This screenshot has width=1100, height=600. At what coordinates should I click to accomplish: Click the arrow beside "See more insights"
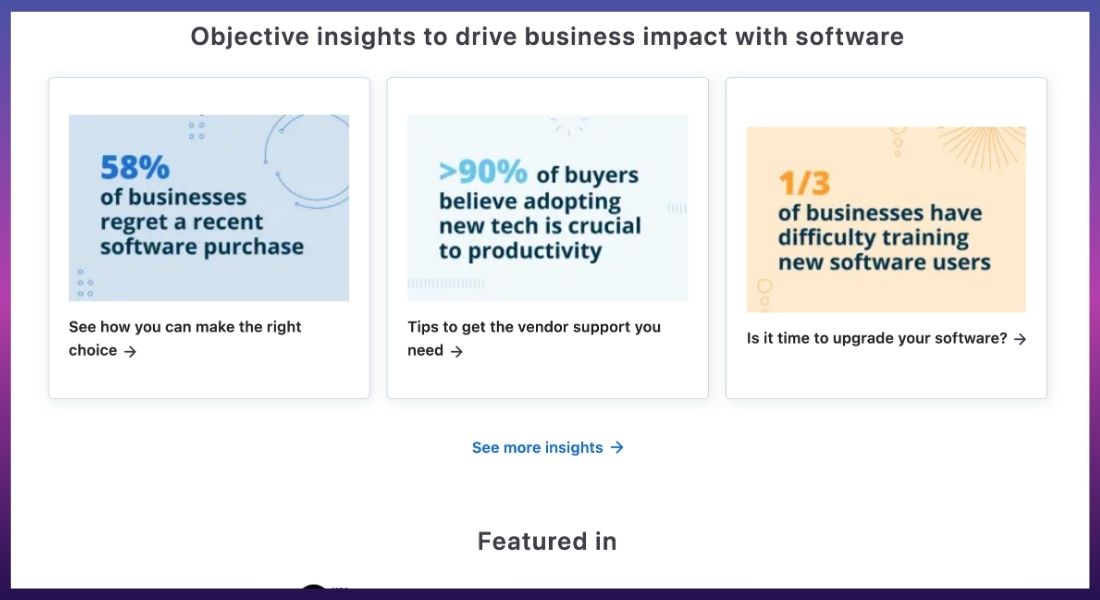pyautogui.click(x=617, y=447)
